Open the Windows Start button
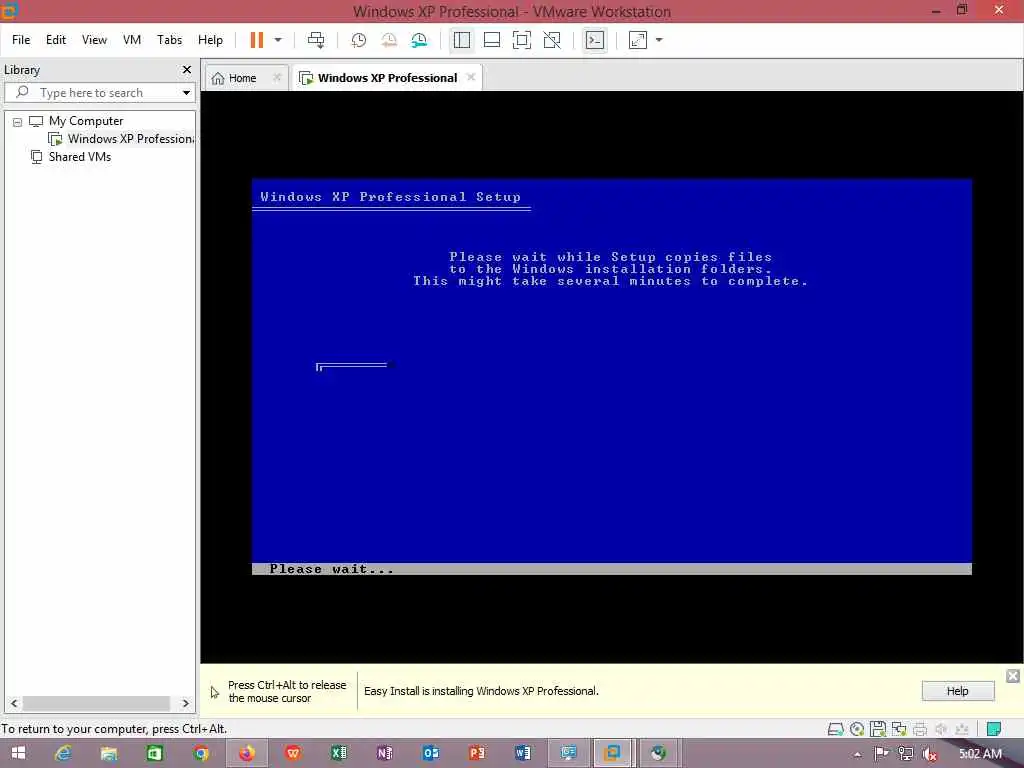Viewport: 1024px width, 768px height. pos(18,753)
